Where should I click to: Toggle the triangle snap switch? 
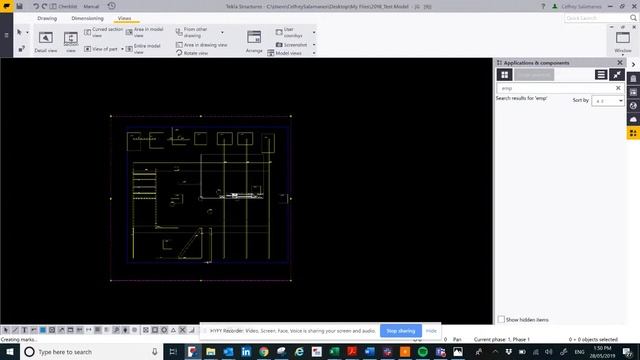point(173,330)
